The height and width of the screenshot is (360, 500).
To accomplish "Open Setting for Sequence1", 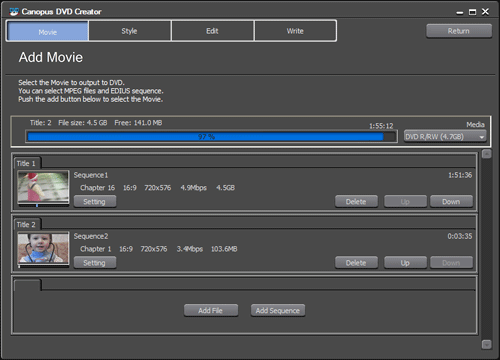I will [x=95, y=202].
